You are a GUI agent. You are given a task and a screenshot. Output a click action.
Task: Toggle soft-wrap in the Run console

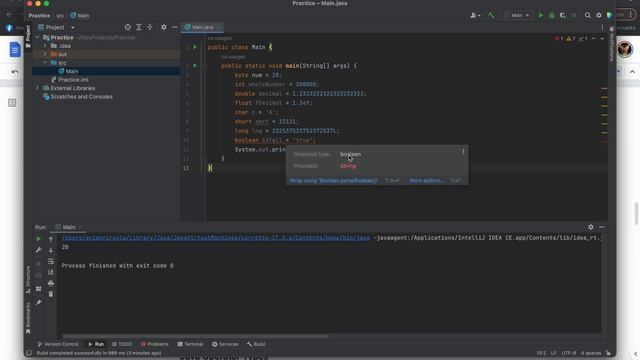click(x=51, y=261)
